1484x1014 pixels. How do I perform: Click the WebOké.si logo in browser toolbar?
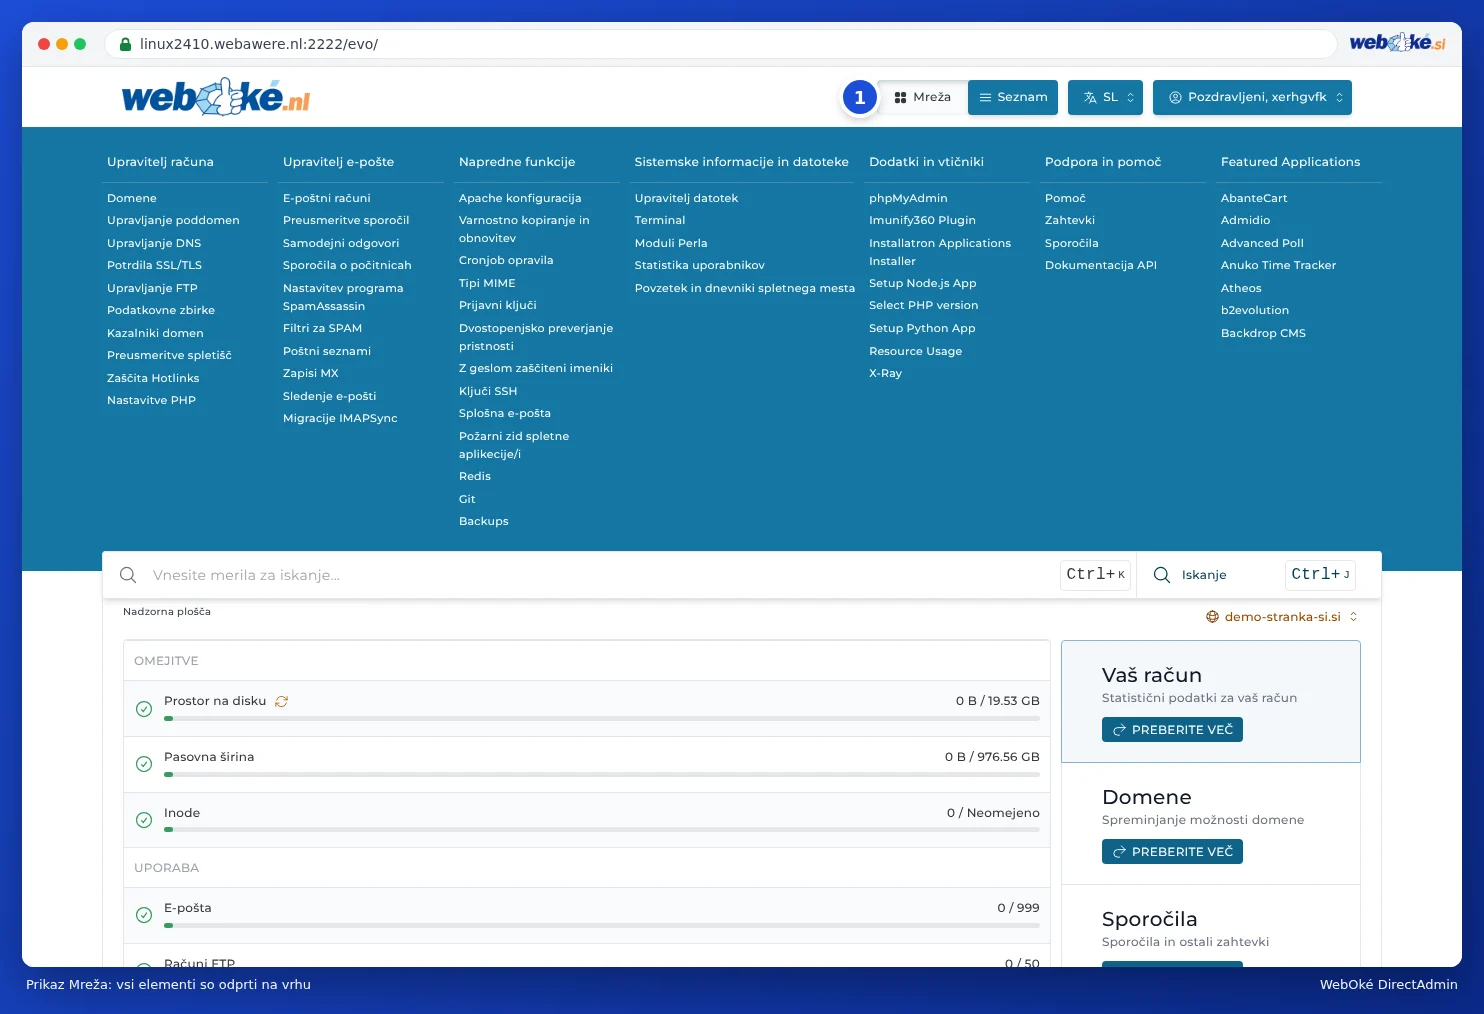[1397, 43]
